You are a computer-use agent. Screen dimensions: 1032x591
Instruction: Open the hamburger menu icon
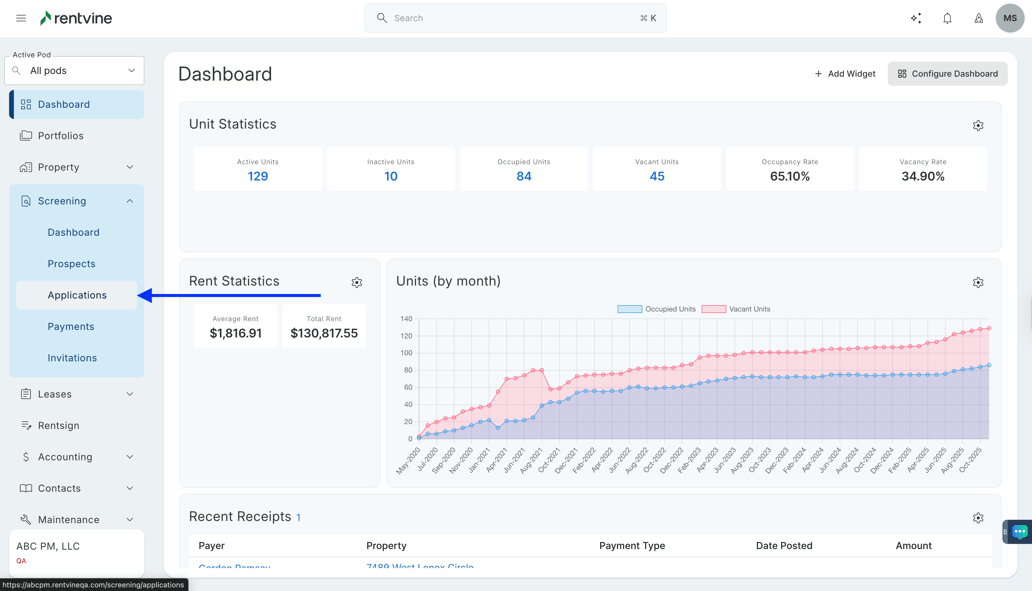(x=21, y=18)
